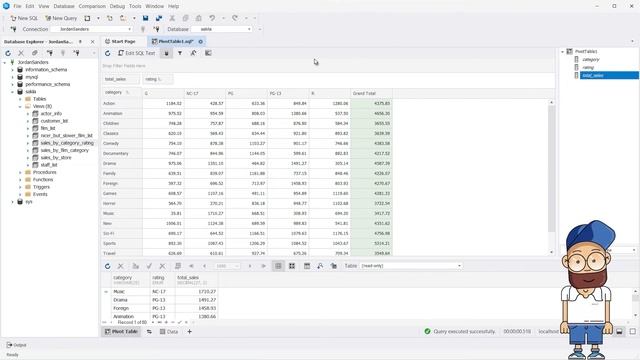This screenshot has width=640, height=360.
Task: Click the Redo arrow icon
Action: tap(235, 18)
